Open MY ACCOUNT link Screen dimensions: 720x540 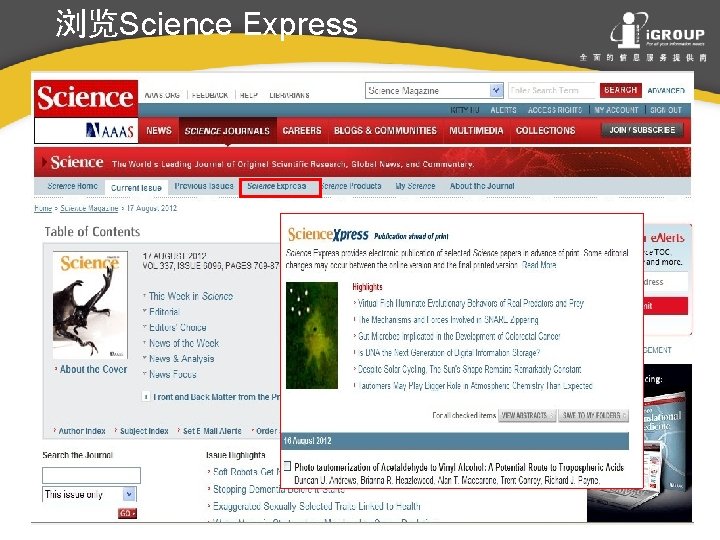coord(616,110)
